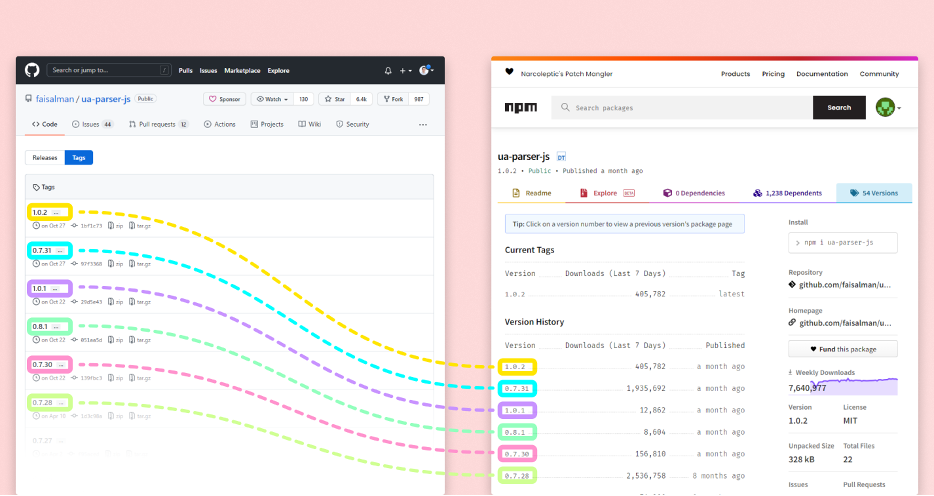Open the Repository github.com link on npm

click(x=840, y=285)
